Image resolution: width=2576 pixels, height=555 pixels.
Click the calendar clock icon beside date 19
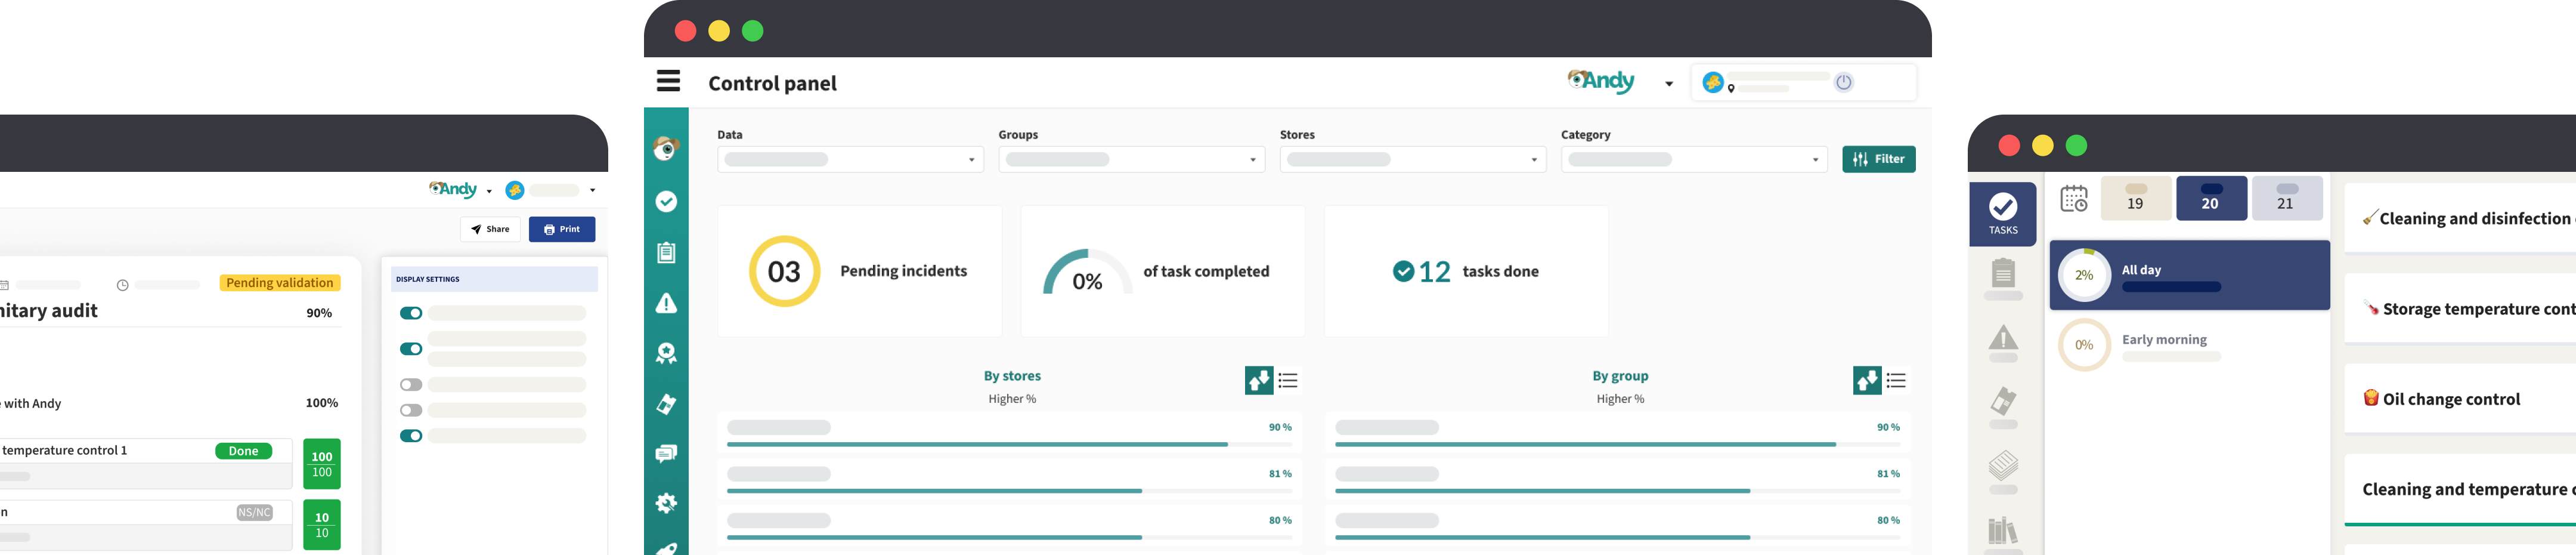pos(2074,199)
